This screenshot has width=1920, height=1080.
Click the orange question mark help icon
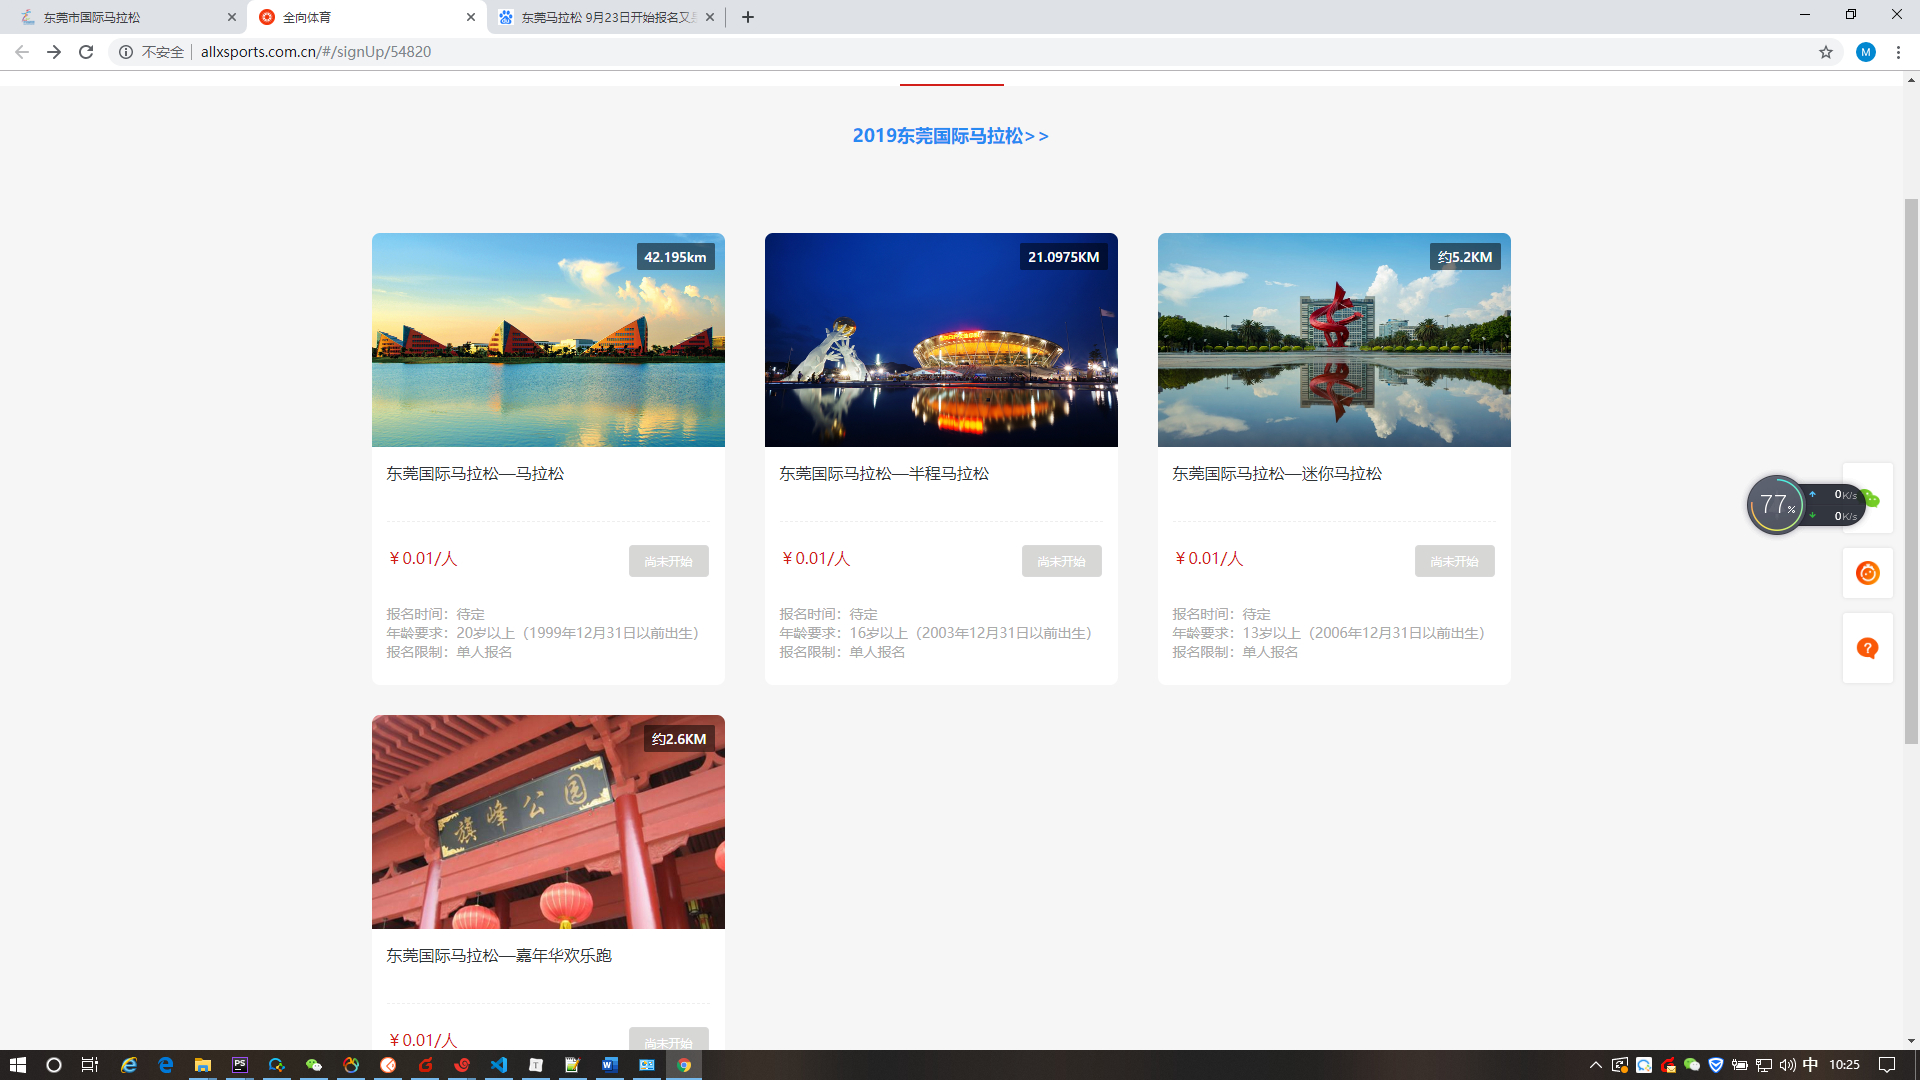[1867, 648]
